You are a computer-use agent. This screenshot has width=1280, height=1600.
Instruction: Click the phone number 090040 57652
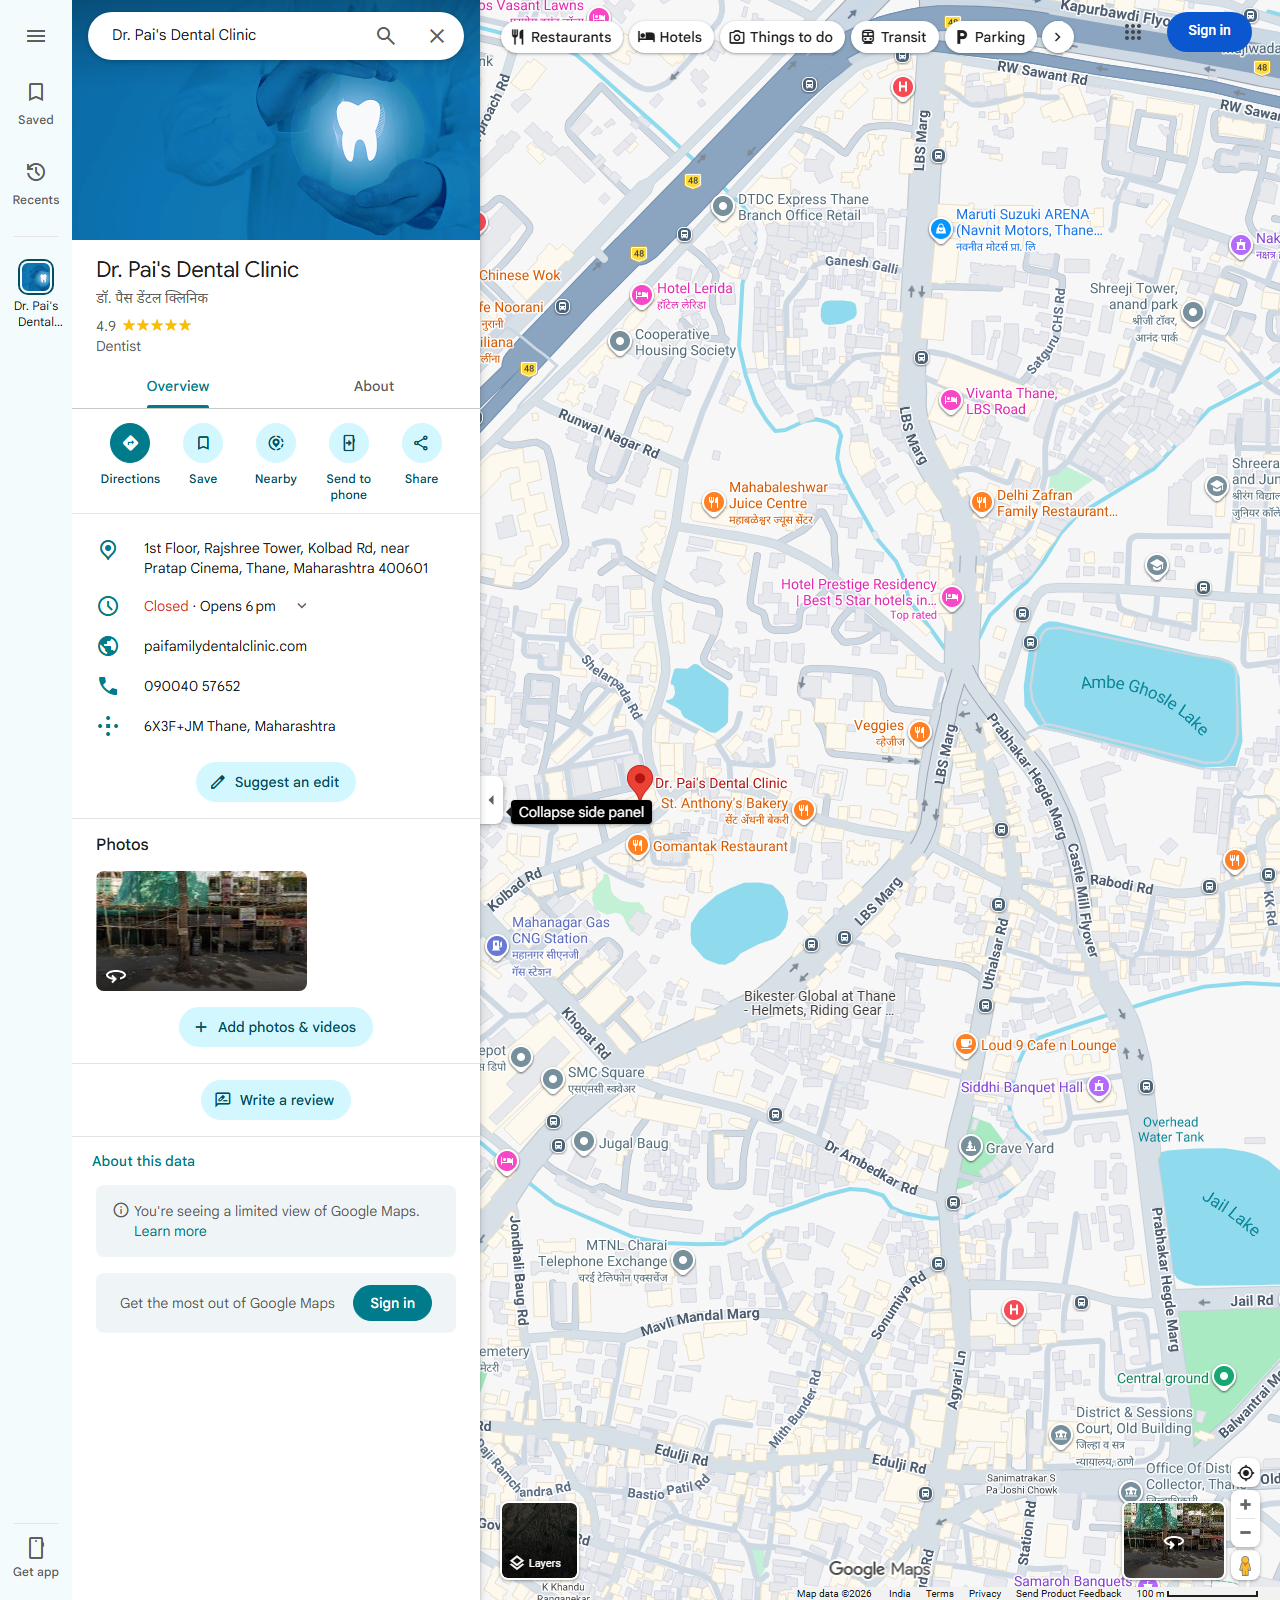(x=192, y=686)
